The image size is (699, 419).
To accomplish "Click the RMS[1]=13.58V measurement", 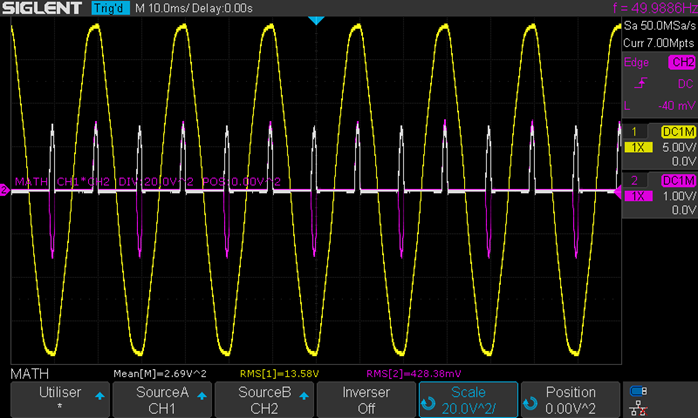I will [280, 374].
